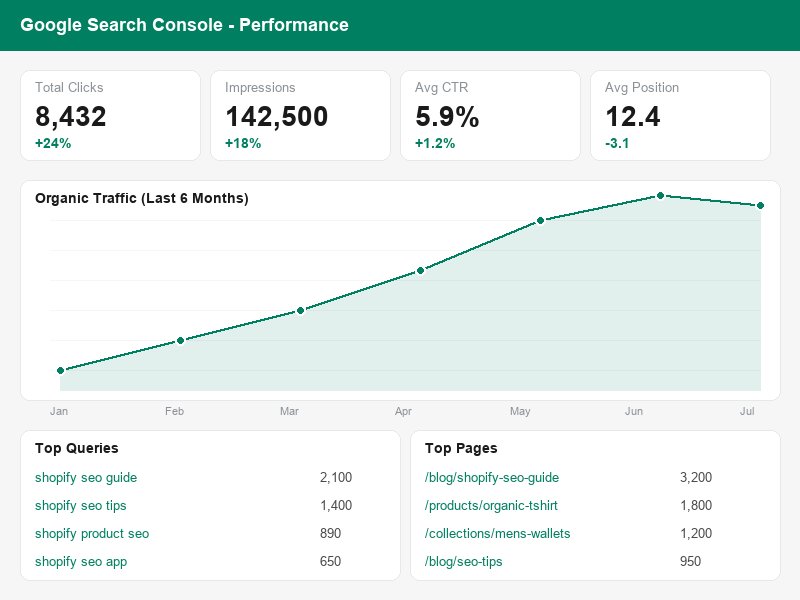
Task: Click the Avg Position card label
Action: [642, 88]
